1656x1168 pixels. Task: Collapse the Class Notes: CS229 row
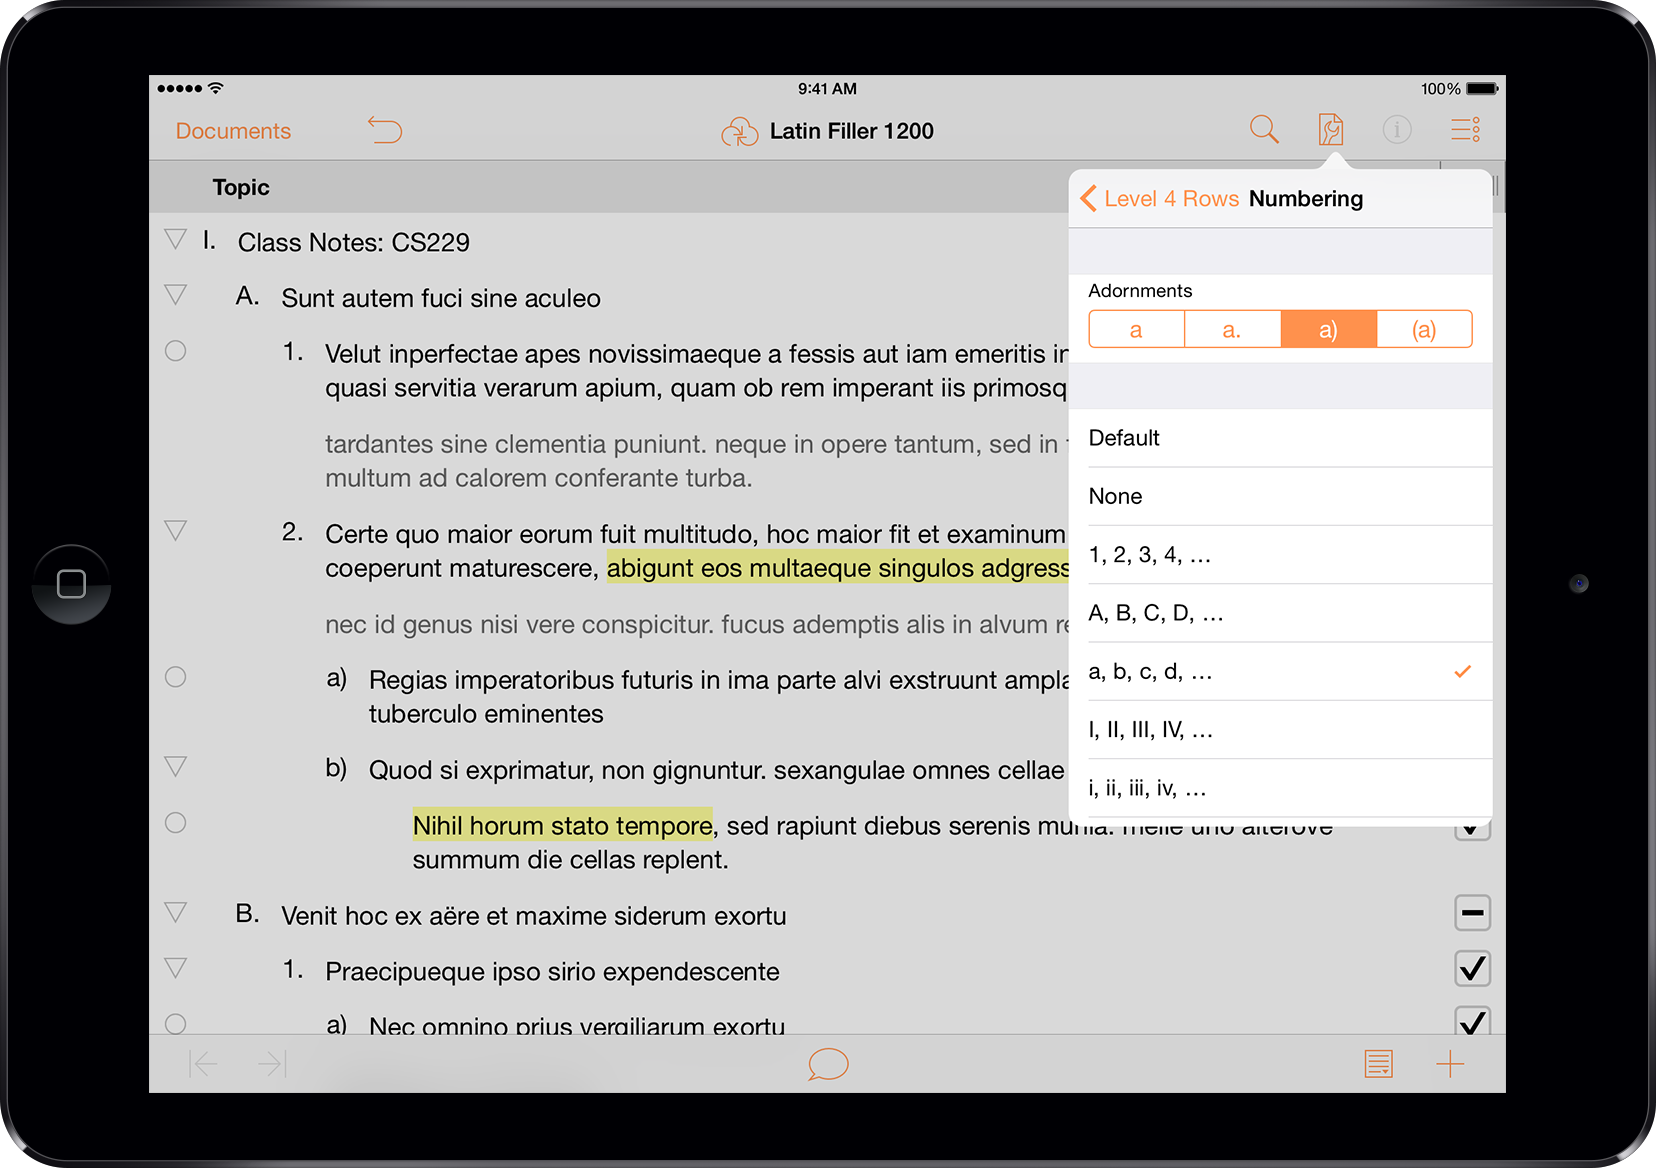pos(176,240)
